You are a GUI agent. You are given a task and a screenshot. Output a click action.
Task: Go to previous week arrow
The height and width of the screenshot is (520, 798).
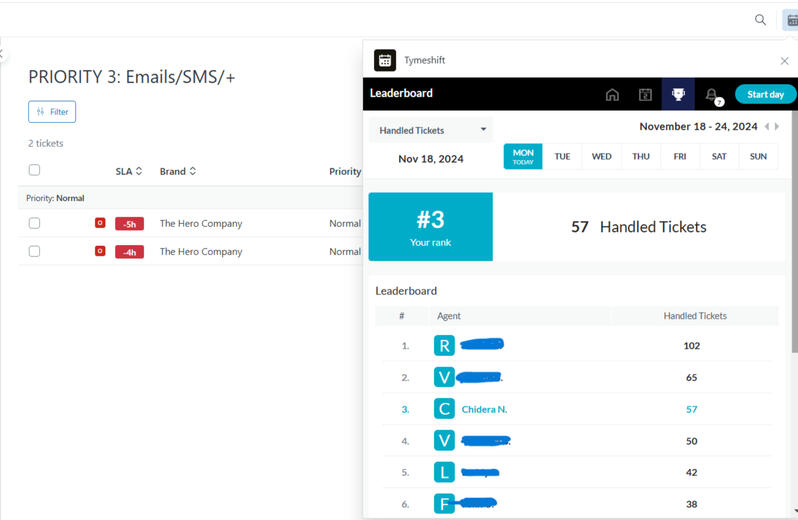point(766,127)
